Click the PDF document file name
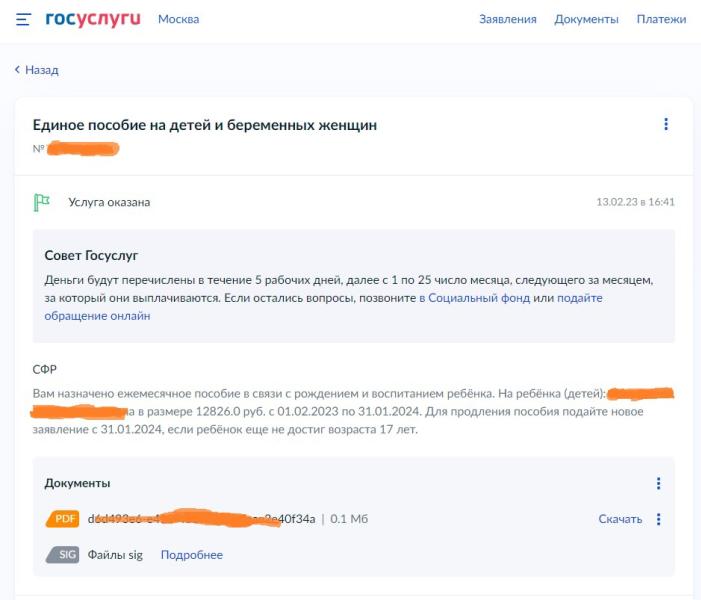The height and width of the screenshot is (600, 701). pos(201,519)
